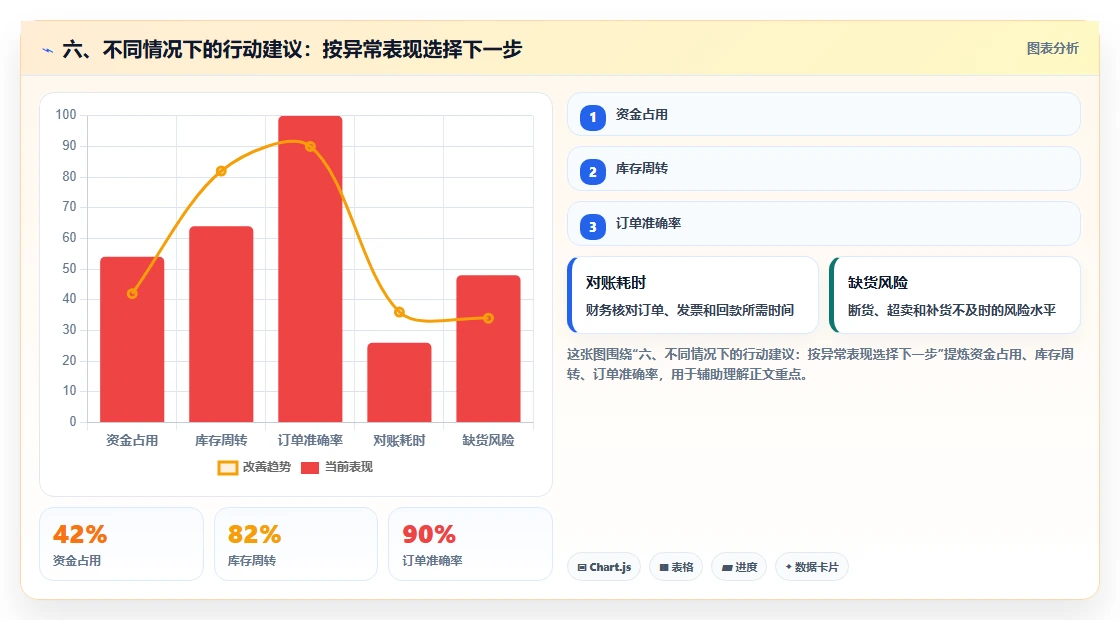The height and width of the screenshot is (620, 1120).
Task: Click the 进度 tag
Action: pyautogui.click(x=739, y=567)
